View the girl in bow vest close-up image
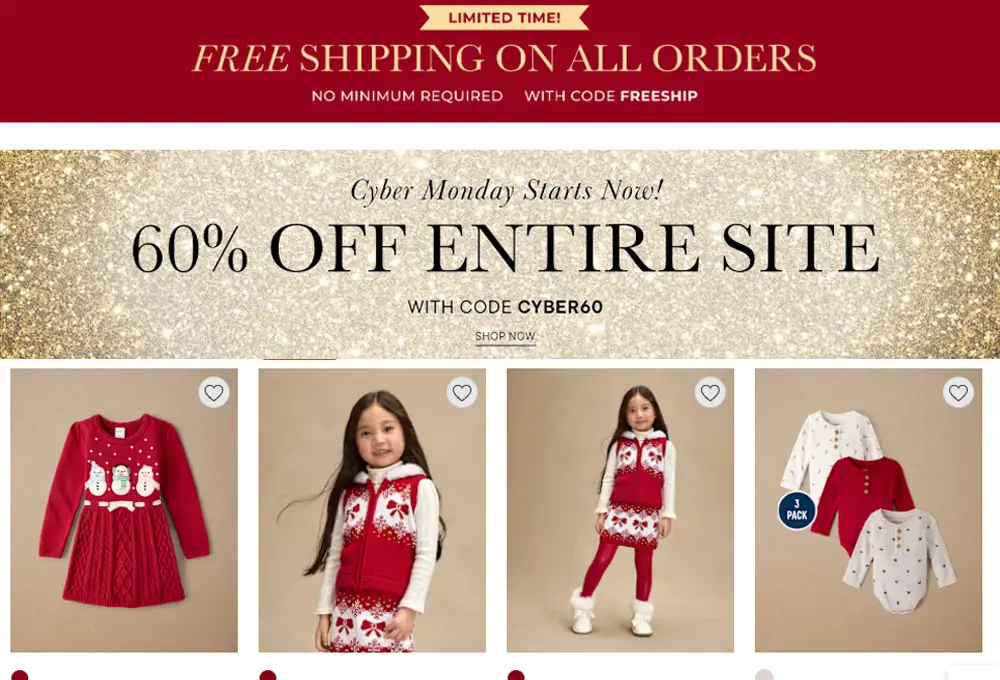 [372, 510]
